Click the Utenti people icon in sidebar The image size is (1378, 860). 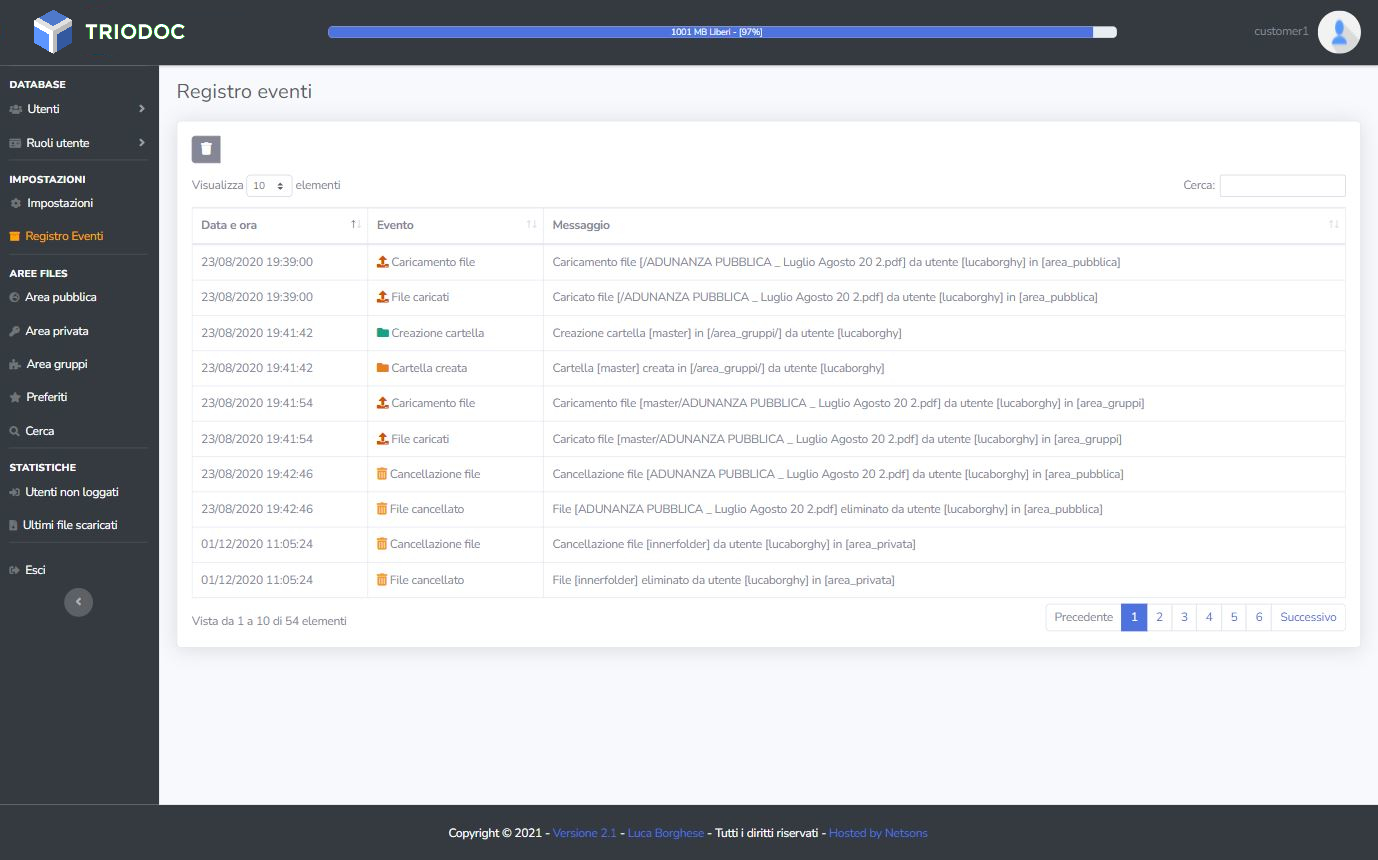(x=15, y=109)
